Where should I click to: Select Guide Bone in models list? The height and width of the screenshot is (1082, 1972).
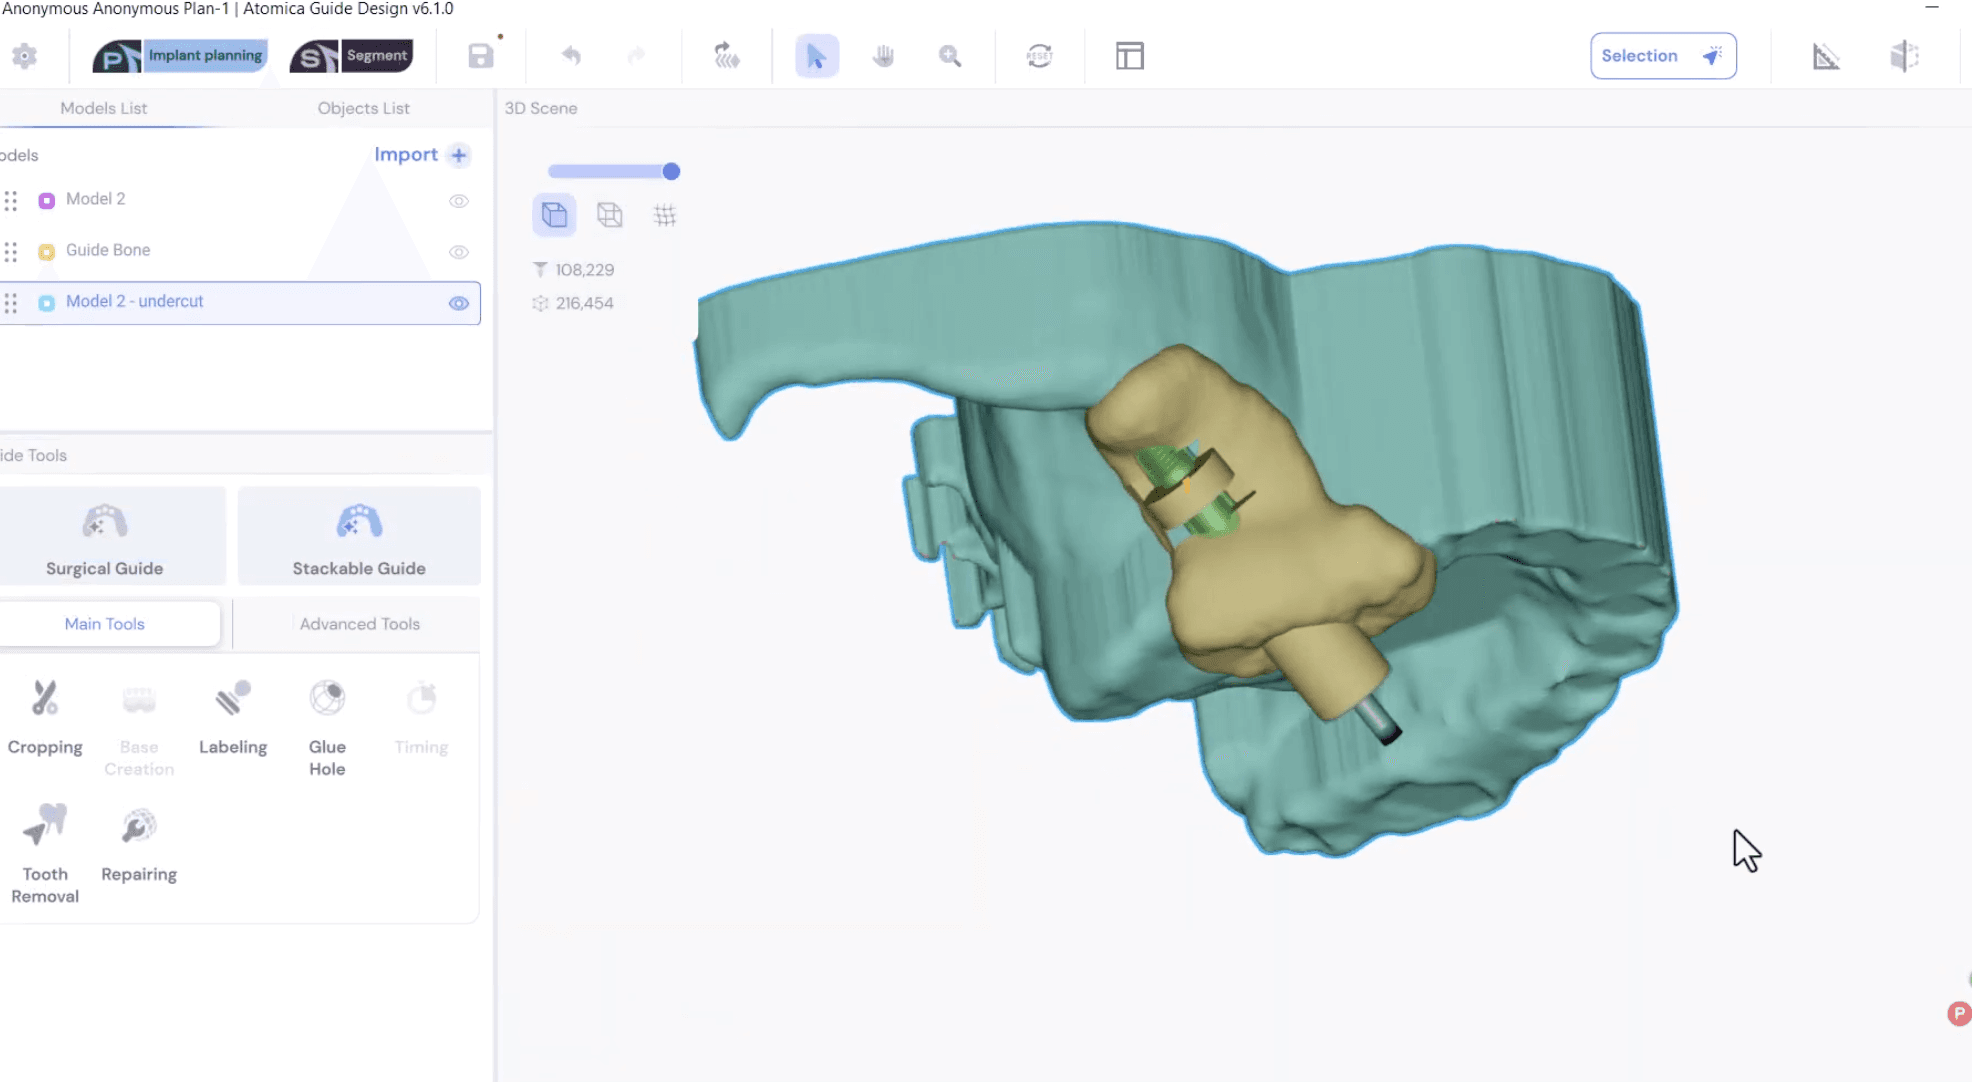(108, 250)
